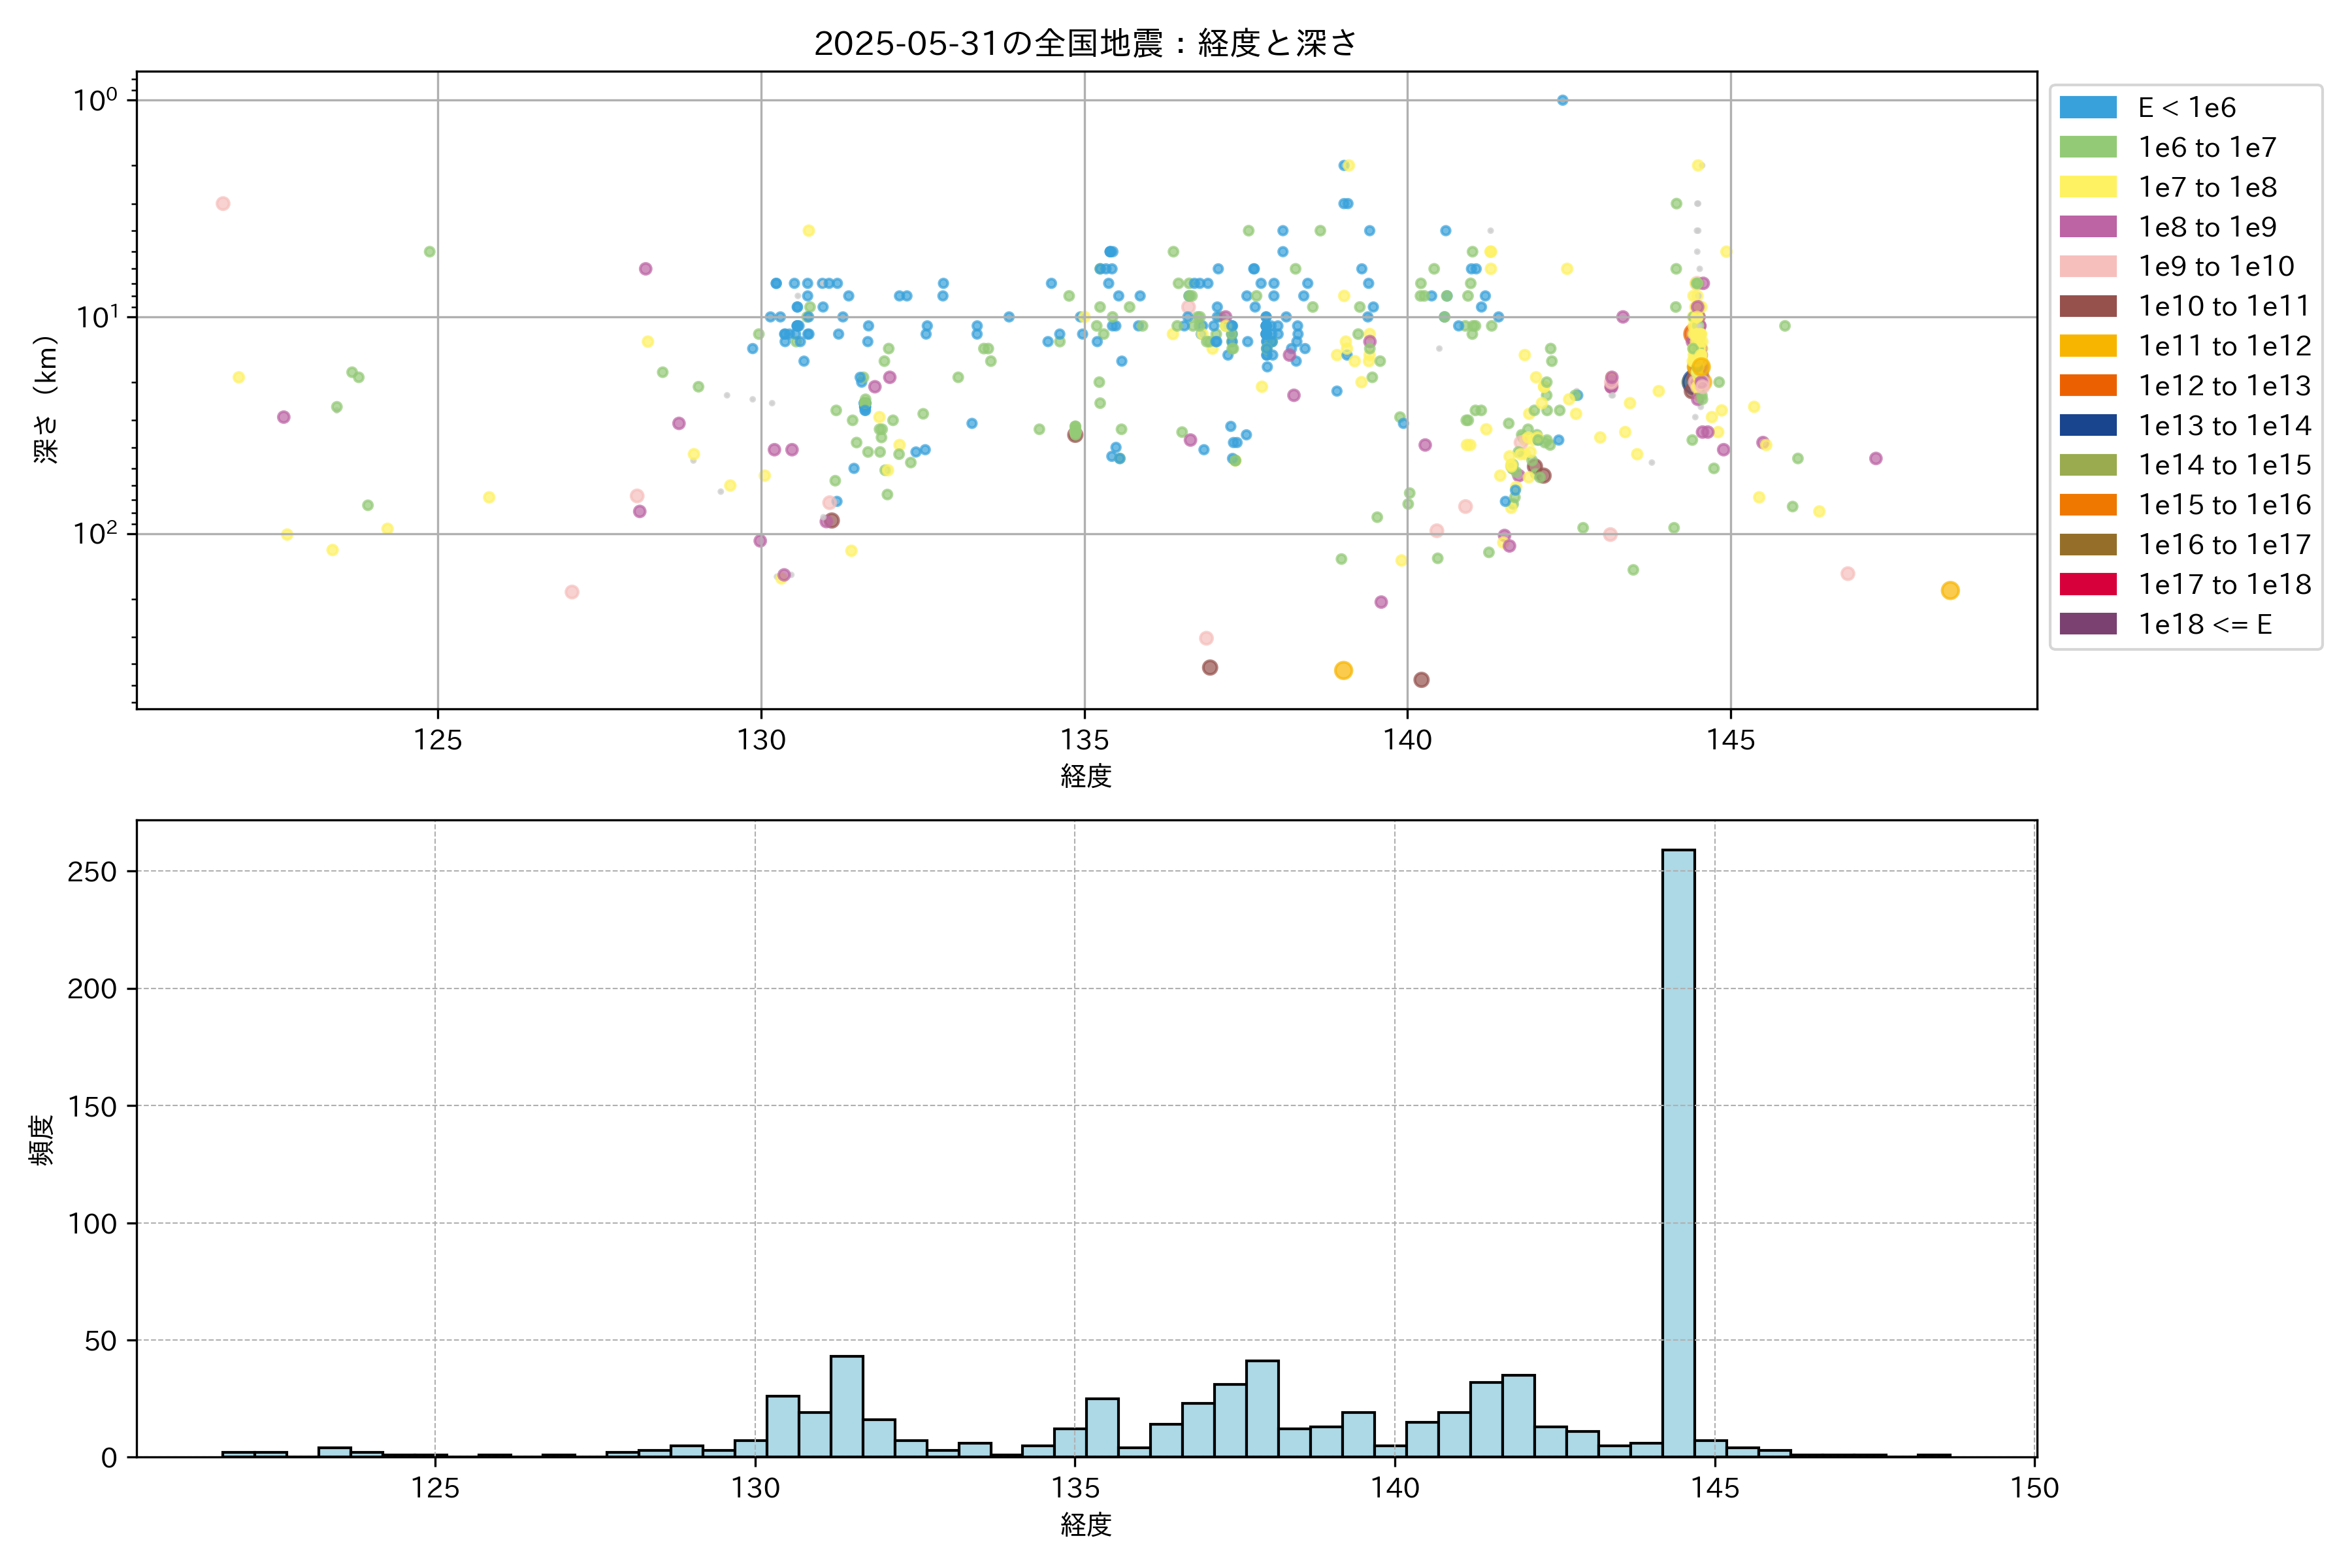
Task: Click the orange point near longitude 148
Action: (x=1949, y=591)
